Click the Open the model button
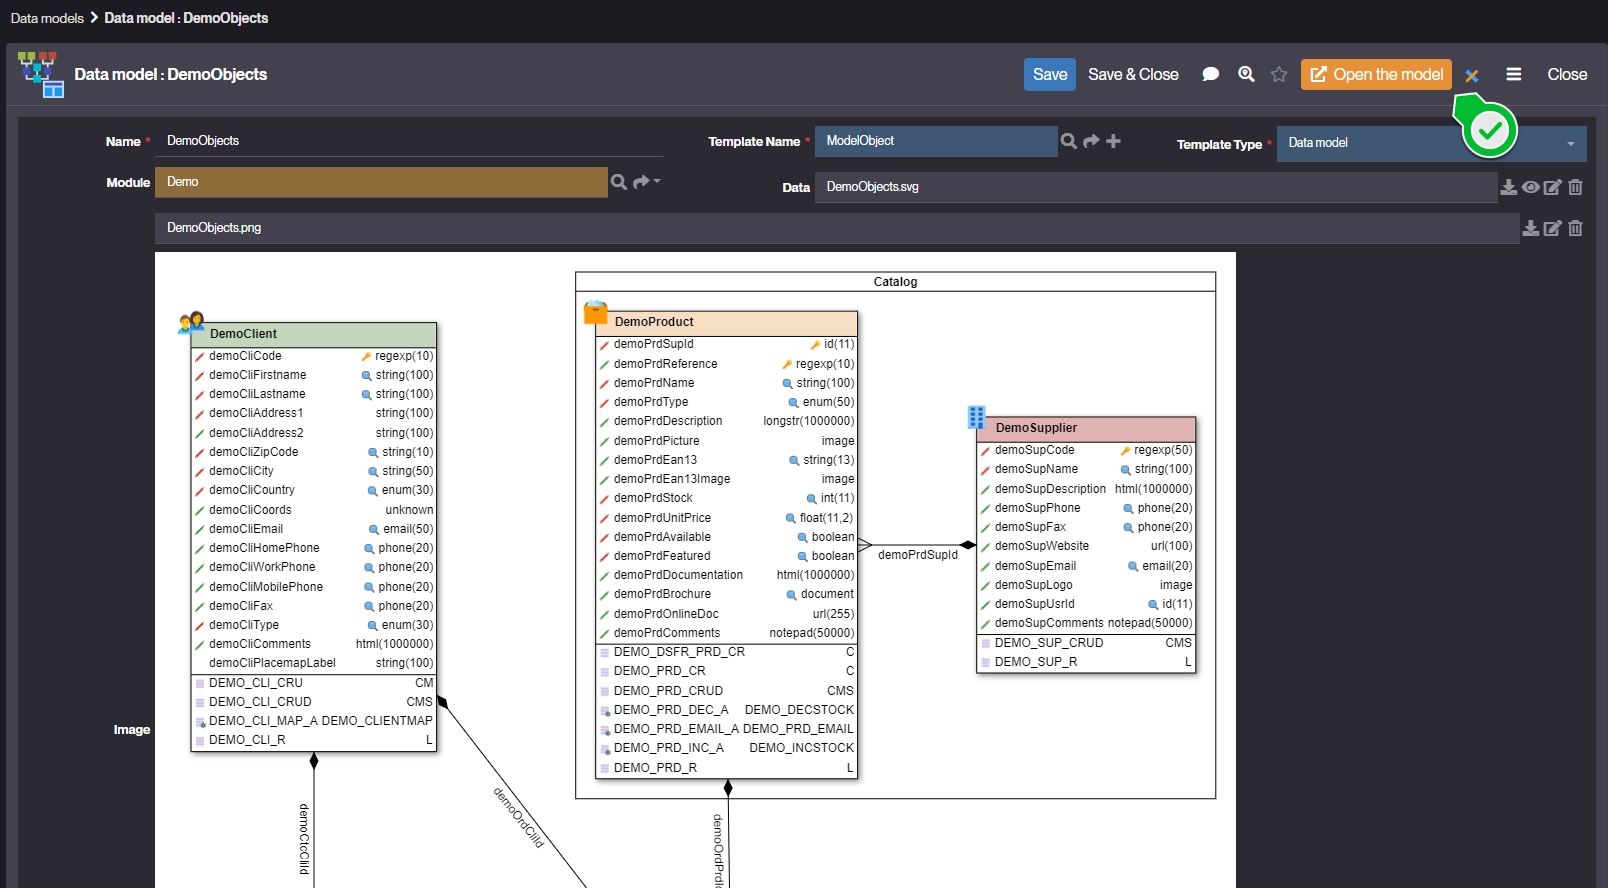The height and width of the screenshot is (888, 1608). point(1376,74)
